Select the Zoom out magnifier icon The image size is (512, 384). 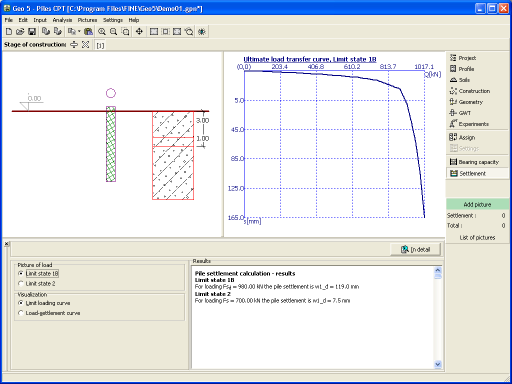(x=113, y=32)
